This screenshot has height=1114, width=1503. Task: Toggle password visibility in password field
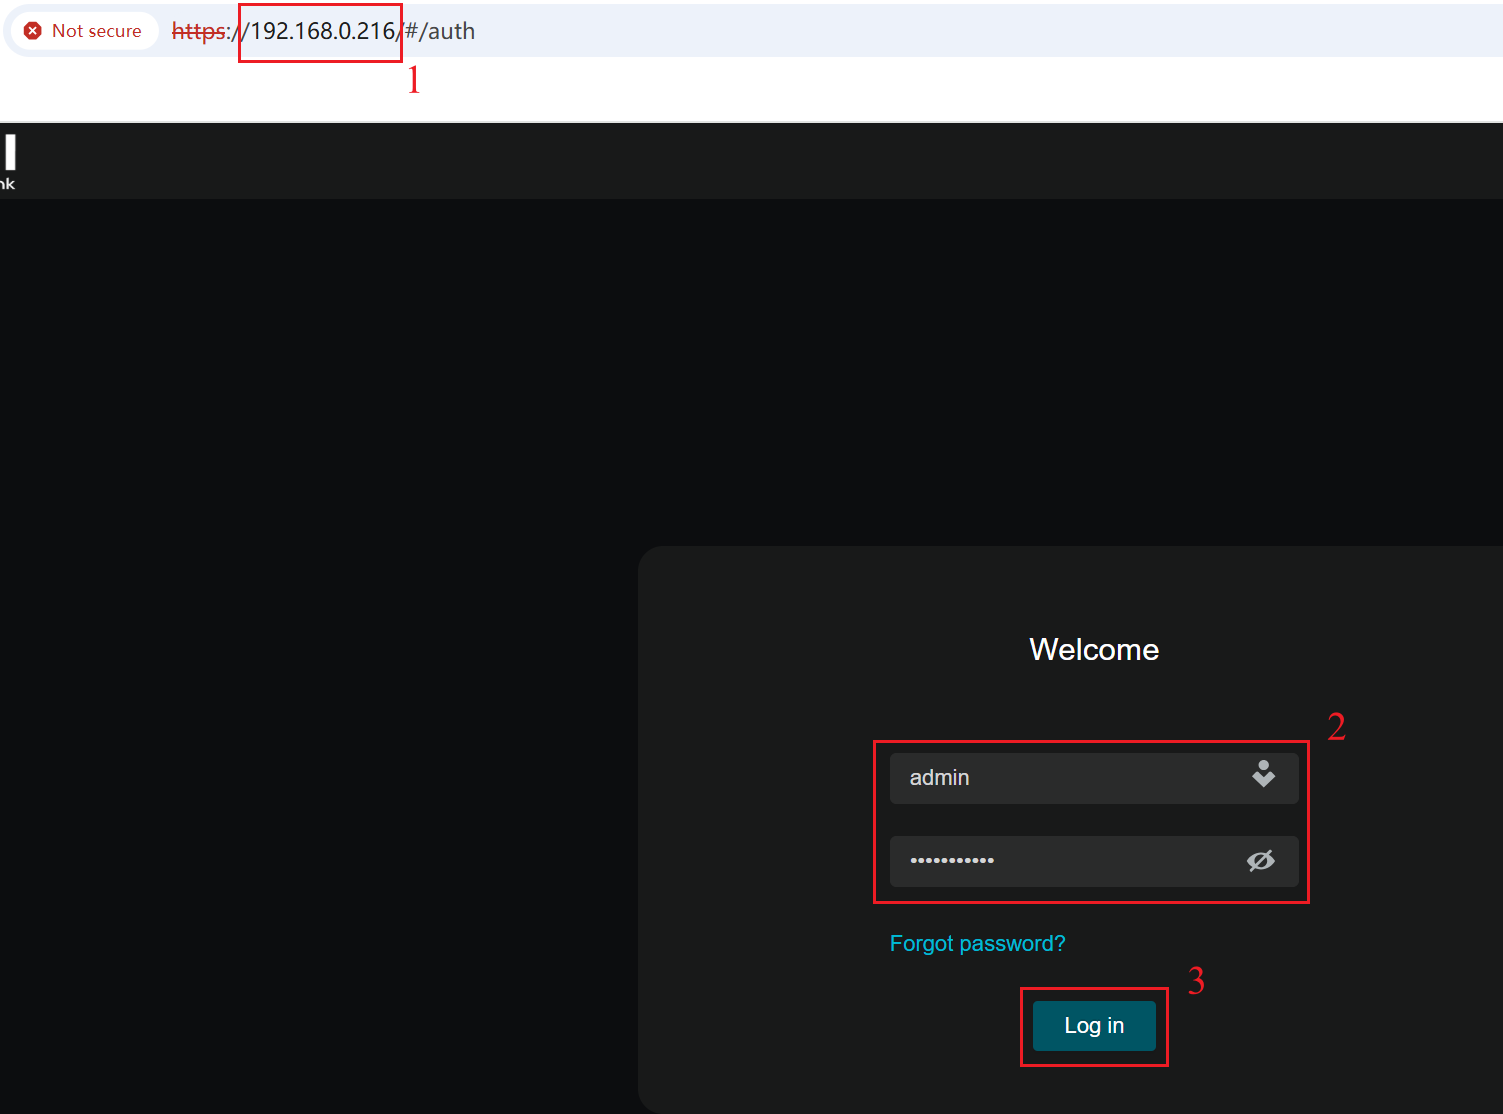click(1260, 860)
